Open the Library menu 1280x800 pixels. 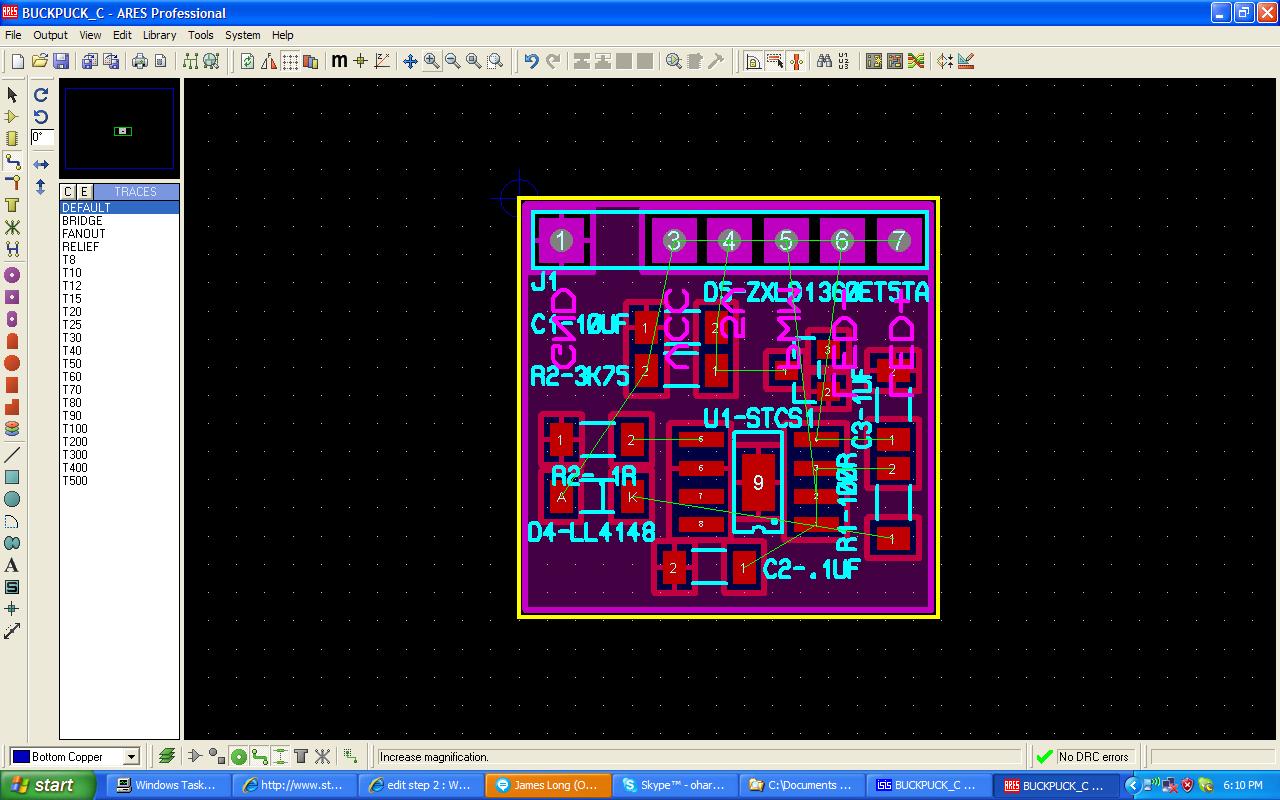[x=159, y=35]
